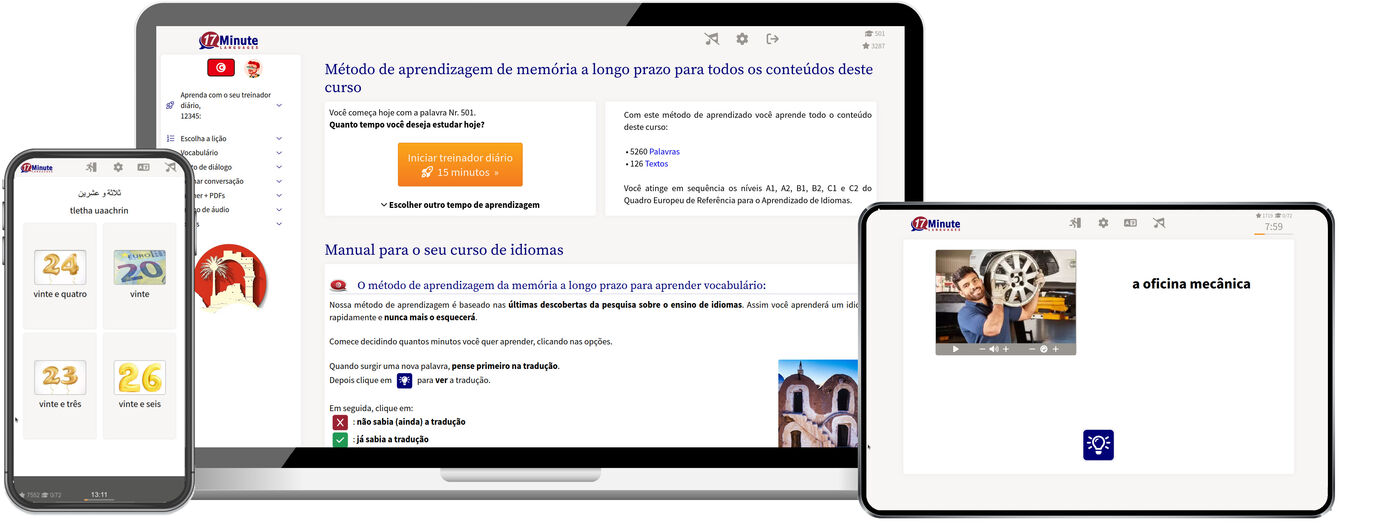Click the 17 Minute logo on the phone
This screenshot has width=1400, height=532.
(x=36, y=168)
